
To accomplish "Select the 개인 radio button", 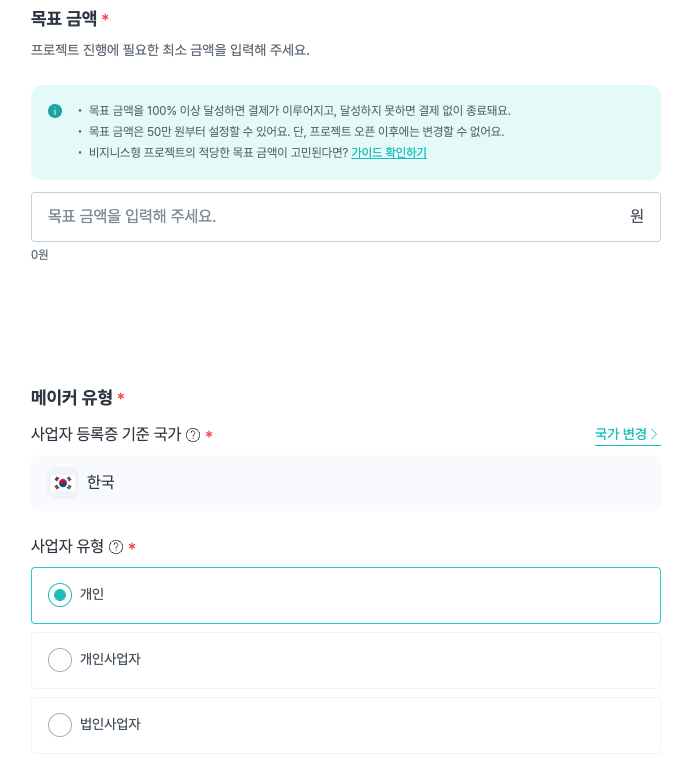I will [x=60, y=595].
